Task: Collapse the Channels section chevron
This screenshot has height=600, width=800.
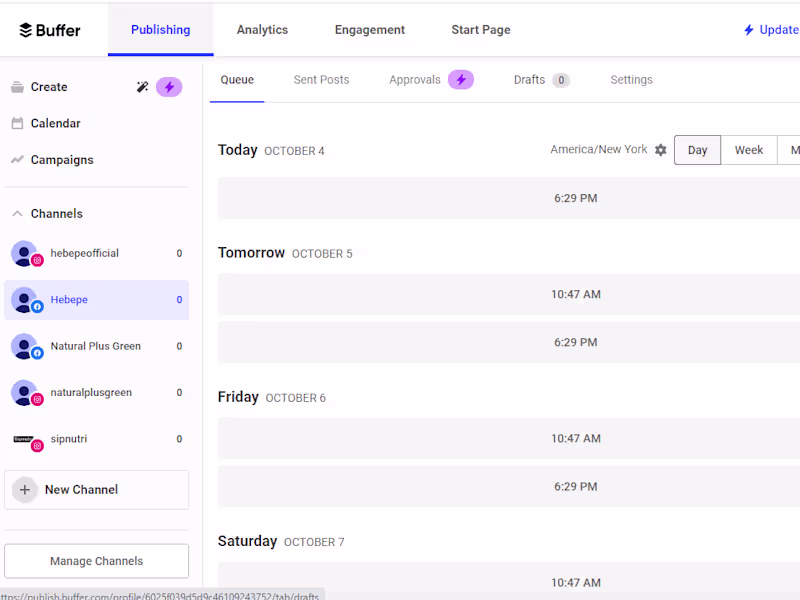Action: 17,214
